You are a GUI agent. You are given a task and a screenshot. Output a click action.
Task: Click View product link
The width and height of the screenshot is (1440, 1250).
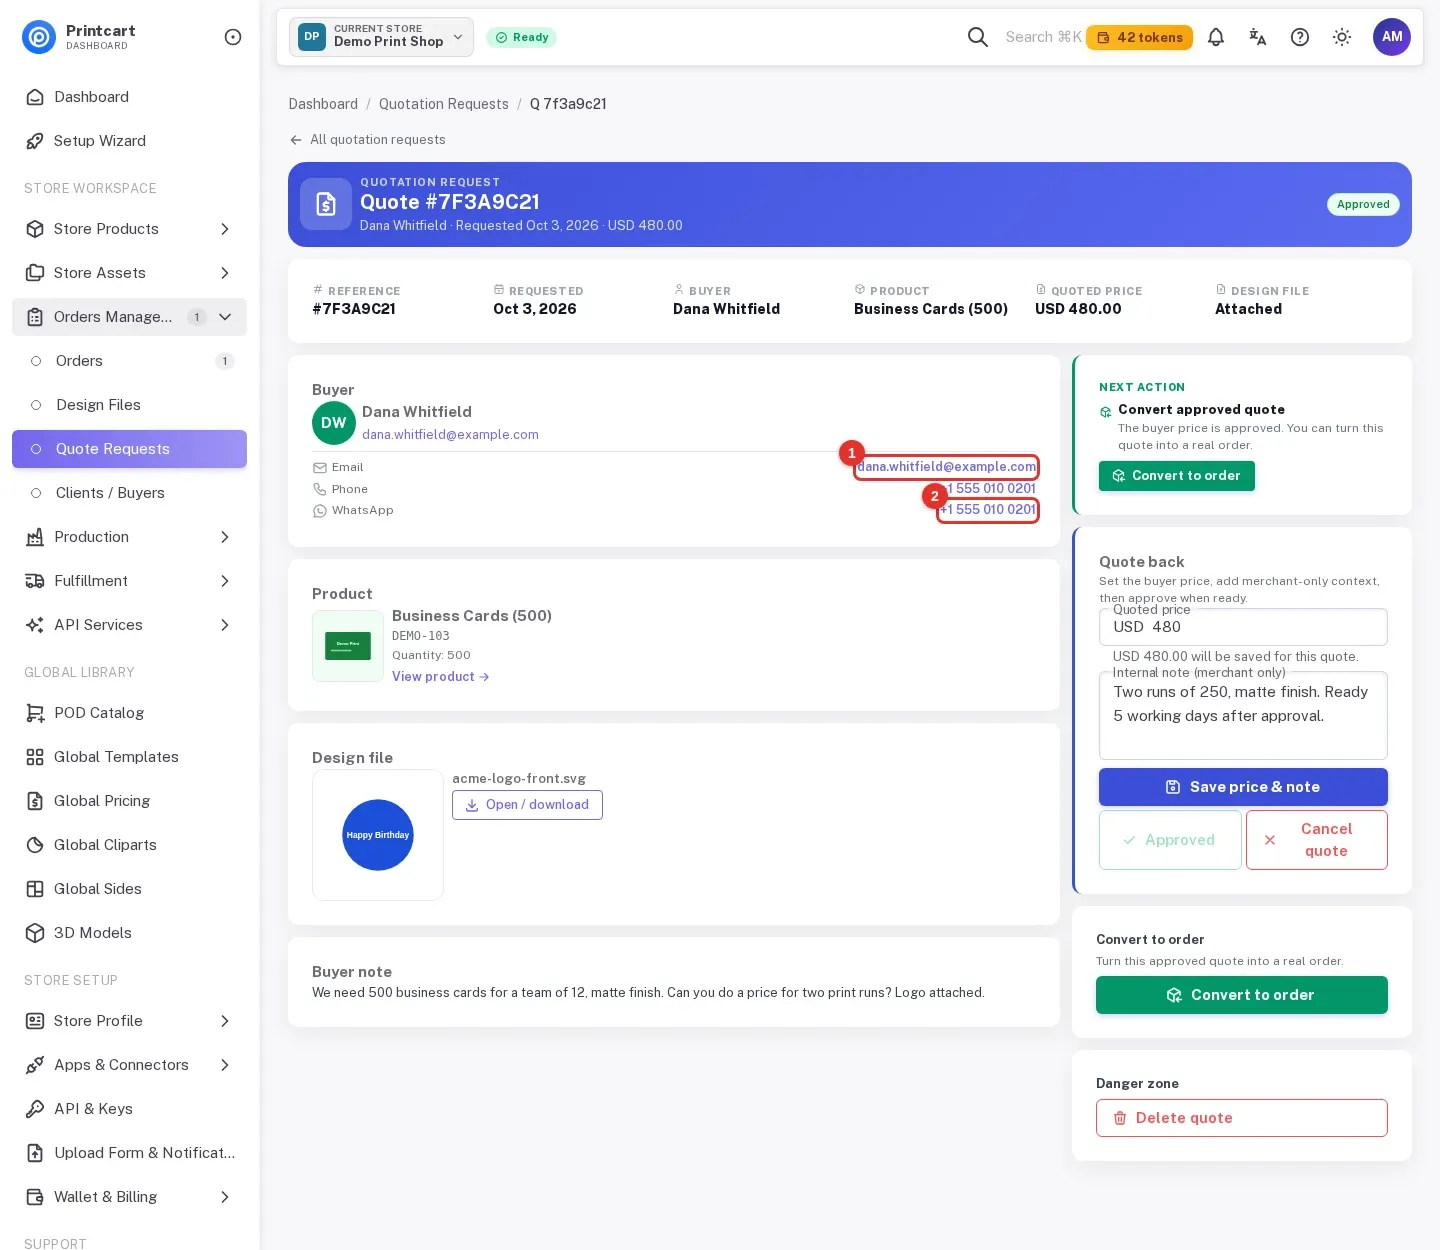point(440,677)
